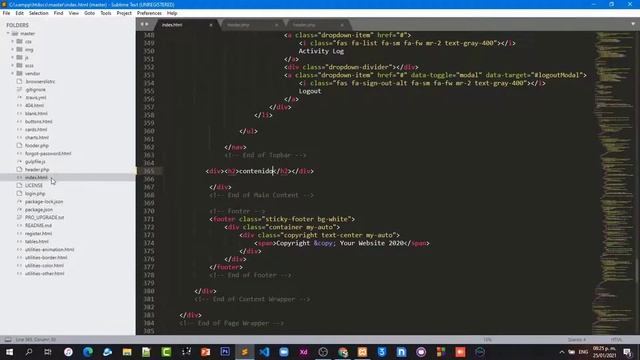Open charts.html in the sidebar
This screenshot has height=360, width=640.
37,138
